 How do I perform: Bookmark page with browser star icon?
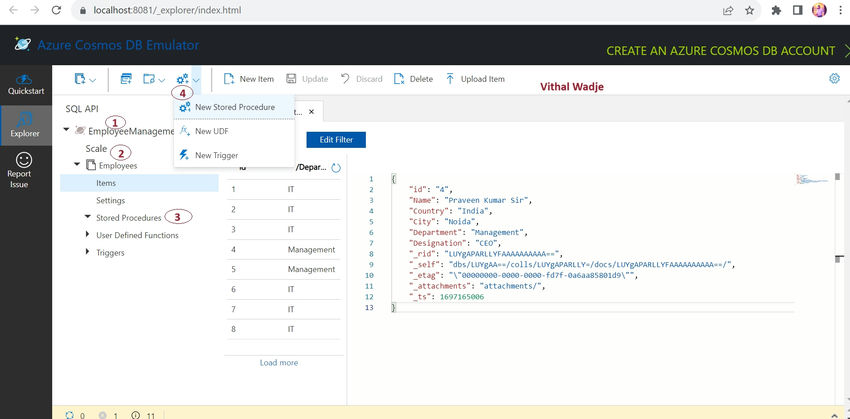click(749, 10)
